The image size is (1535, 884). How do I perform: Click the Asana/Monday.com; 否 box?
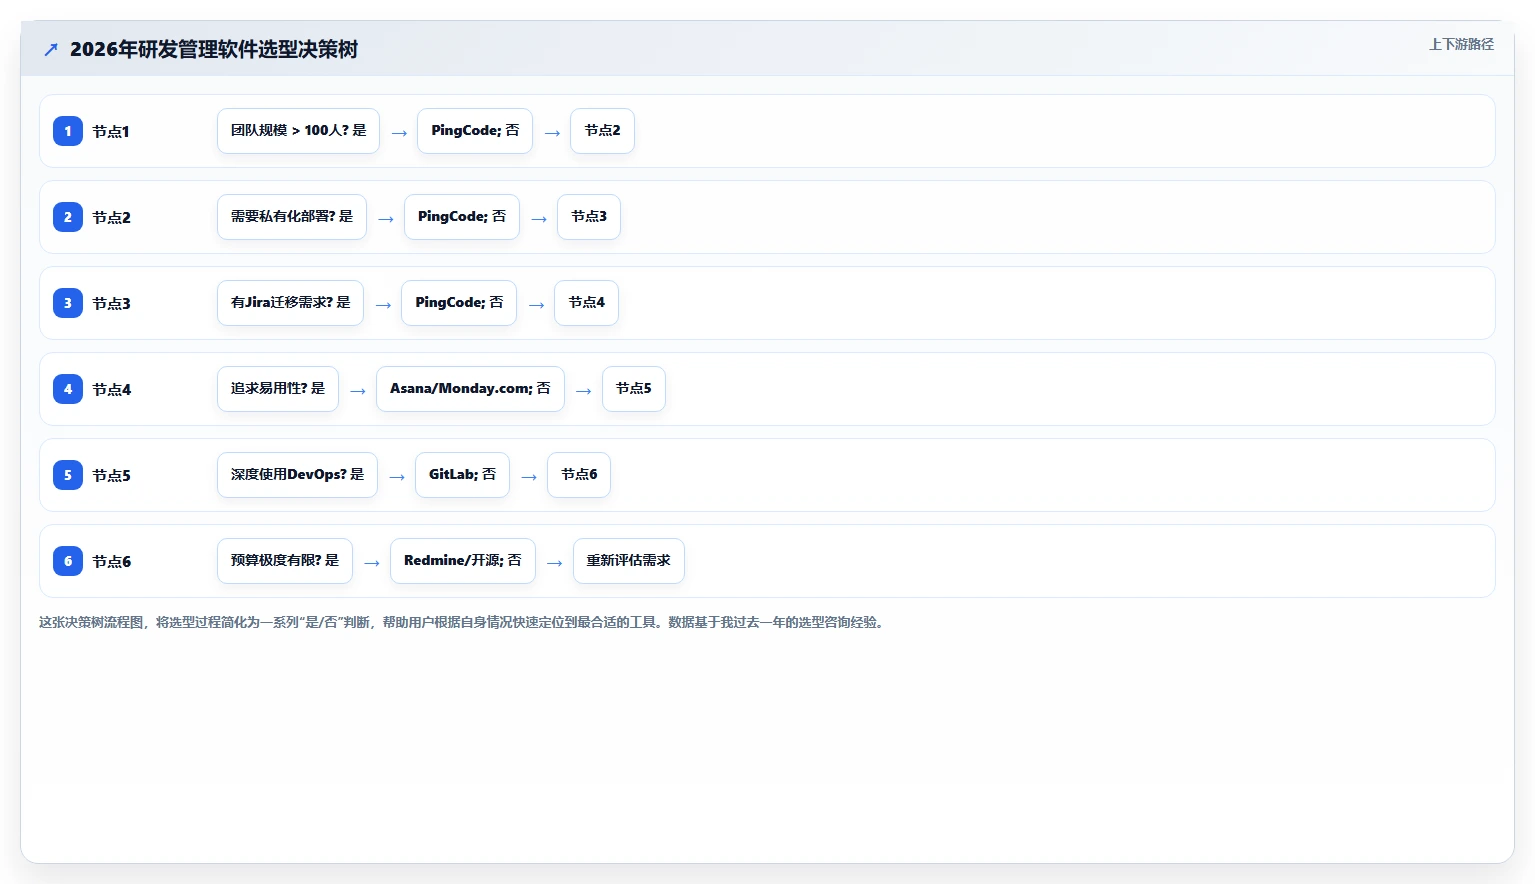click(470, 389)
